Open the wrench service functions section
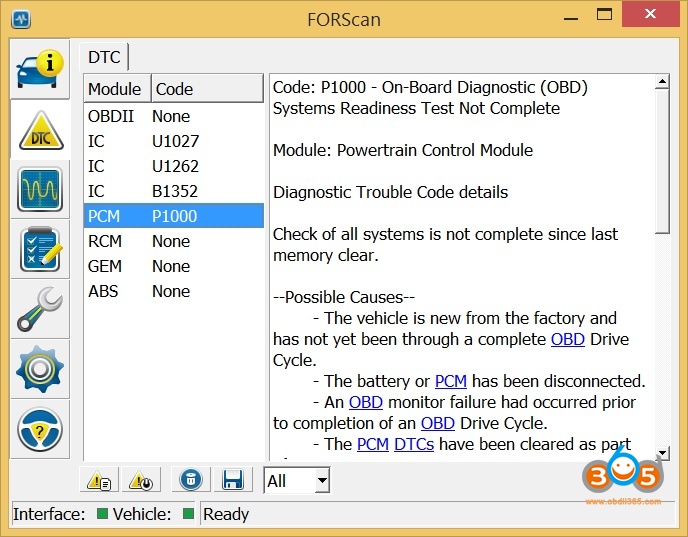This screenshot has height=537, width=688. [40, 309]
